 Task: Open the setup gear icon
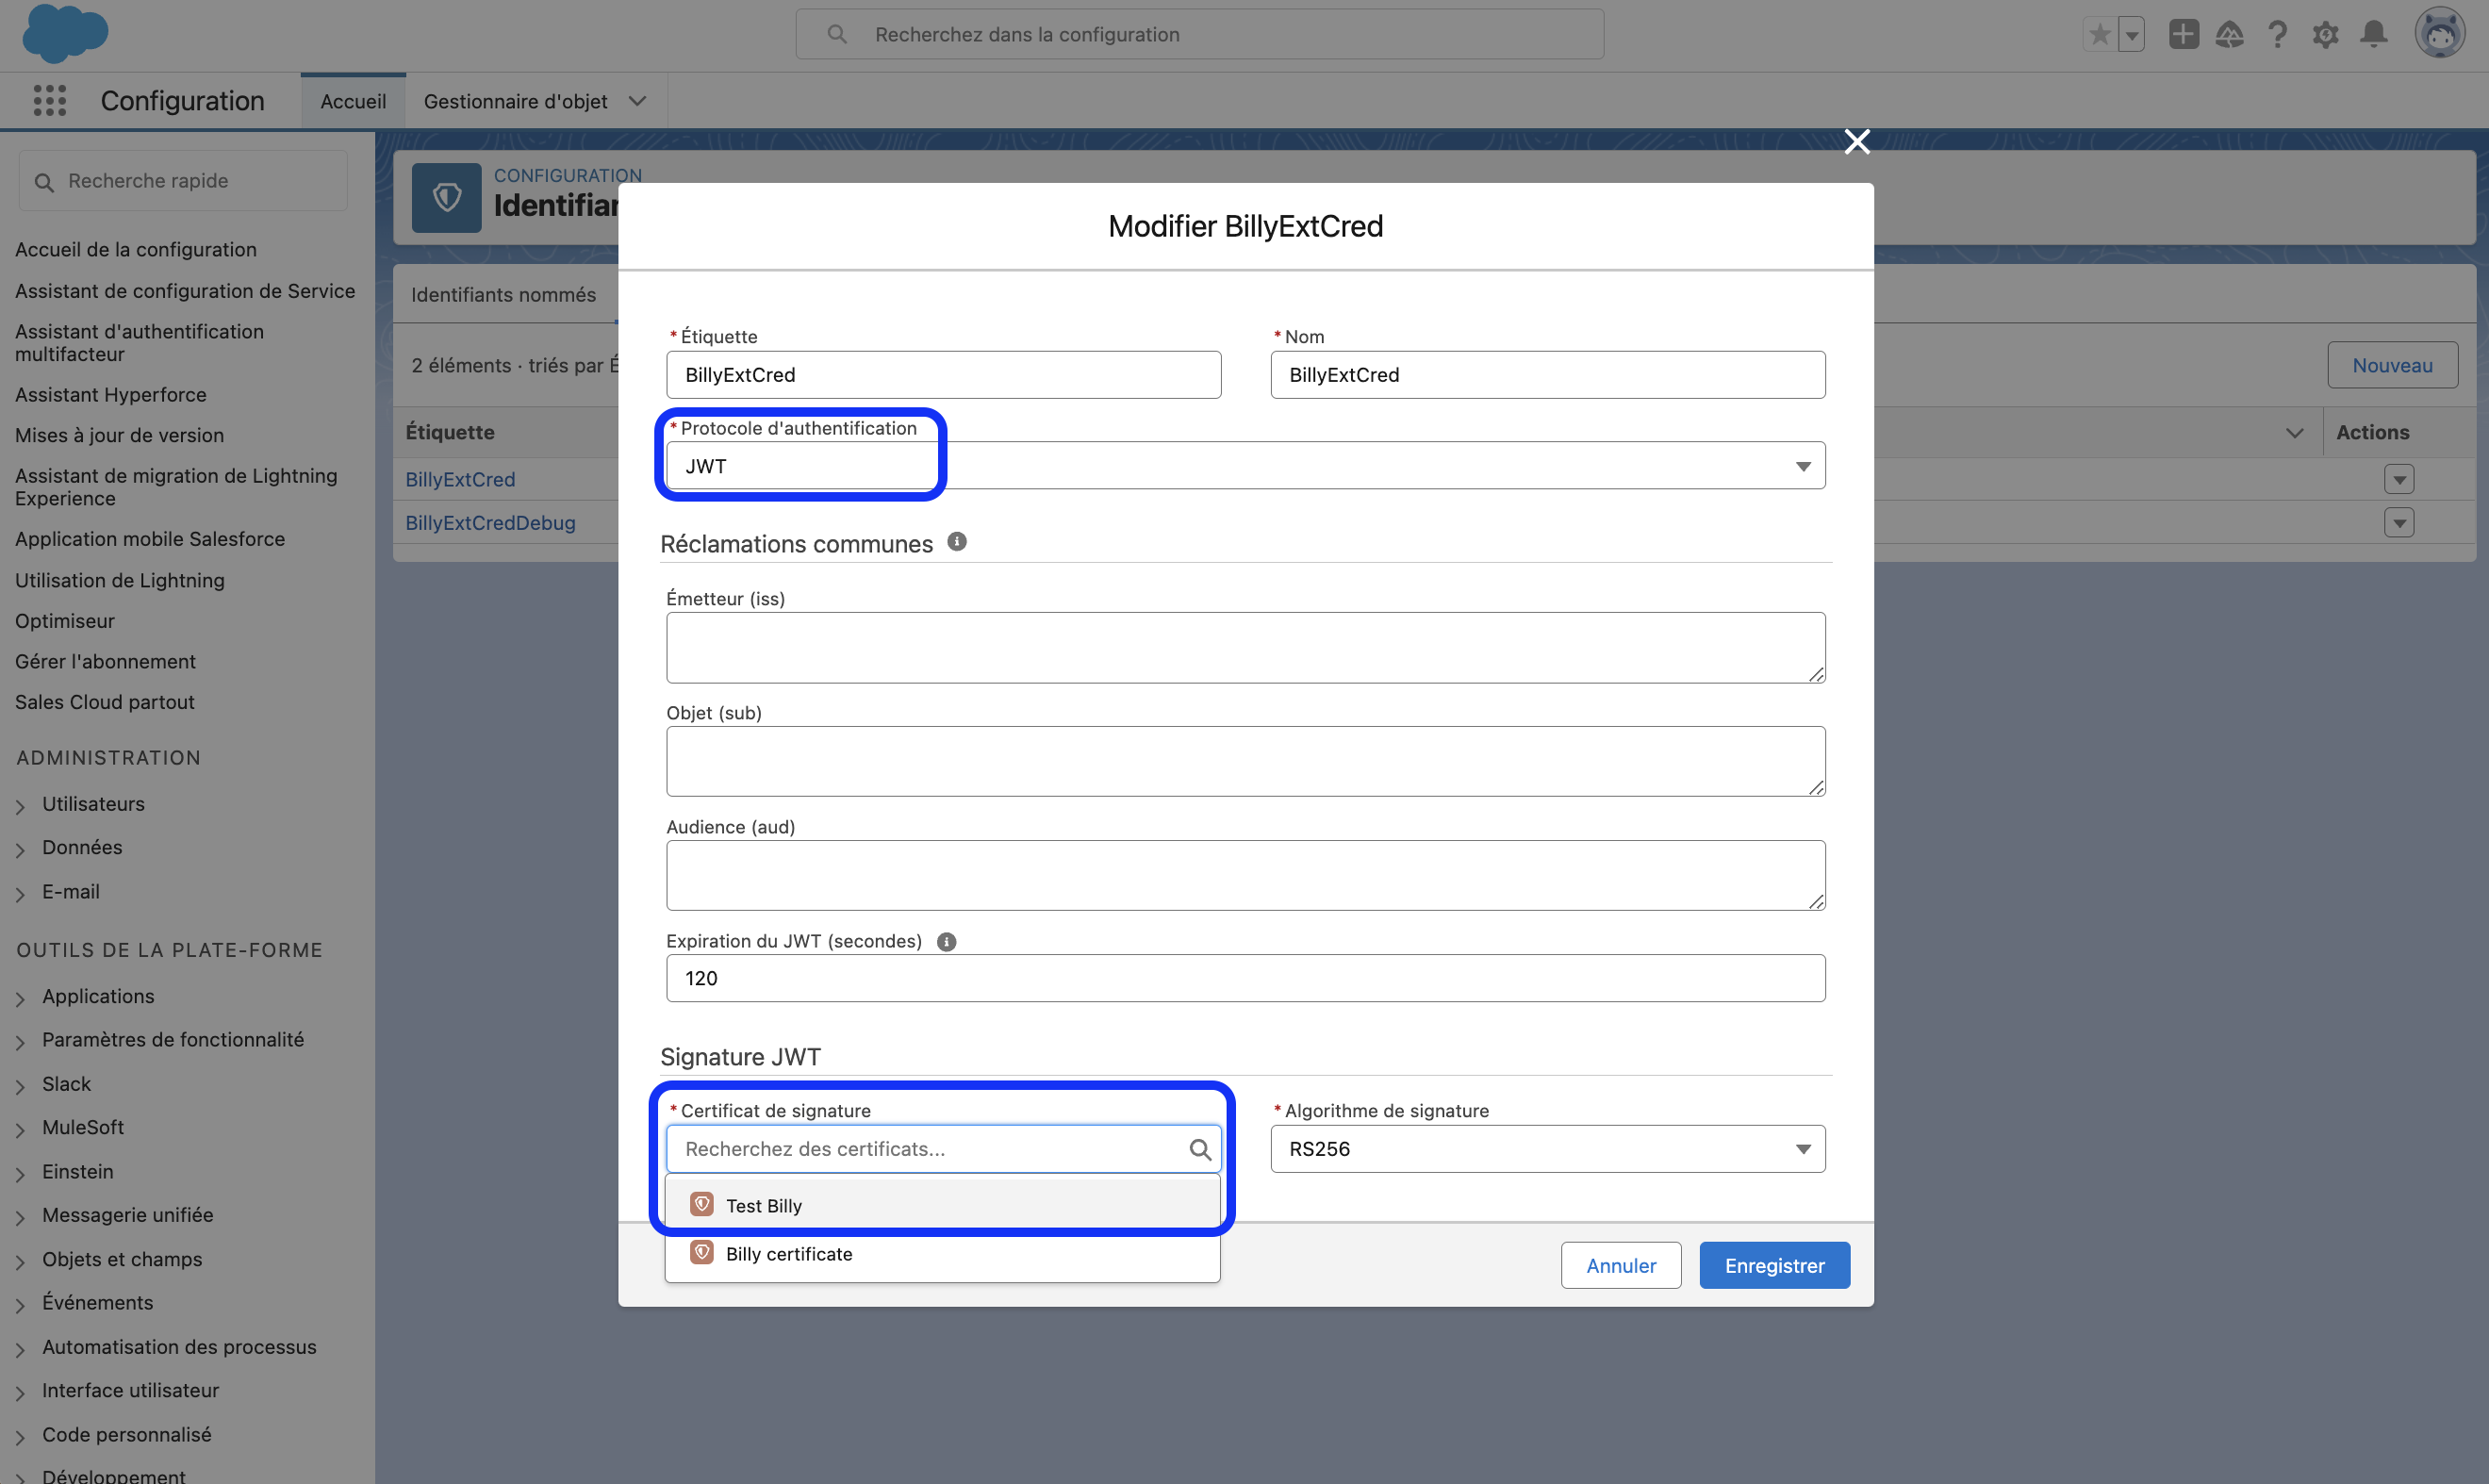tap(2325, 35)
